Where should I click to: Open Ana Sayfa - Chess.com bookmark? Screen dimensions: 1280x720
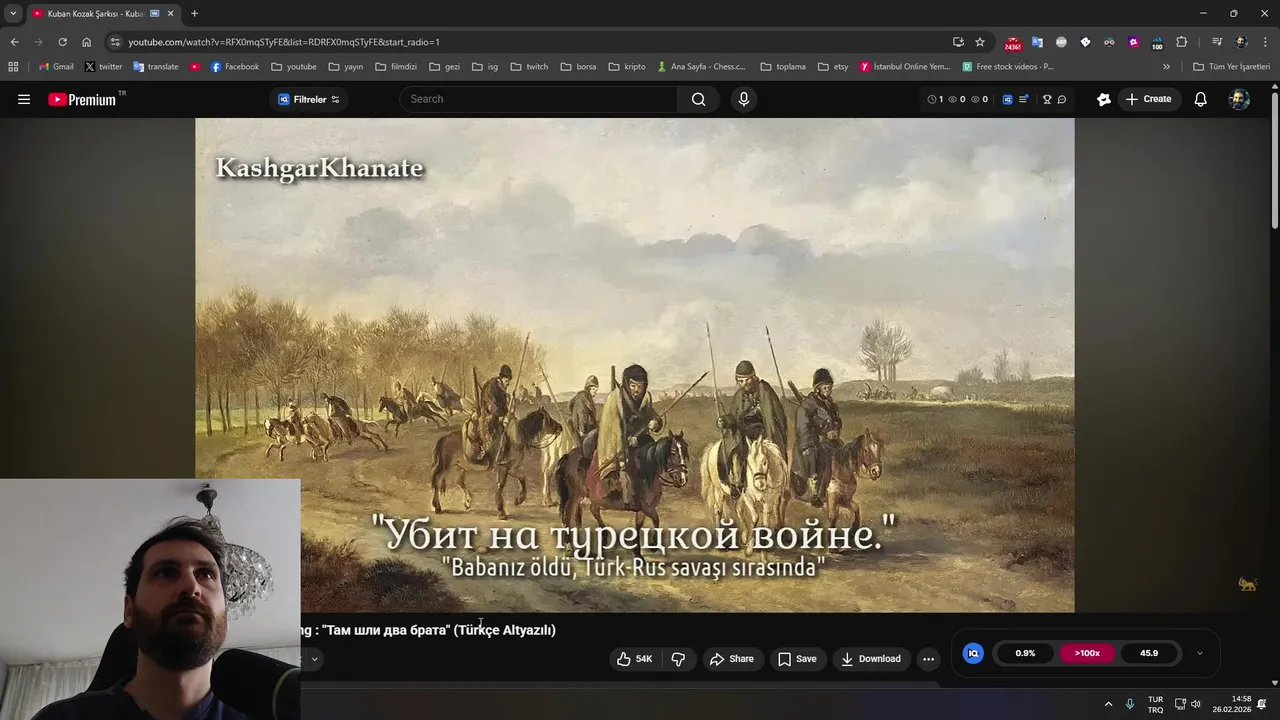tap(702, 67)
